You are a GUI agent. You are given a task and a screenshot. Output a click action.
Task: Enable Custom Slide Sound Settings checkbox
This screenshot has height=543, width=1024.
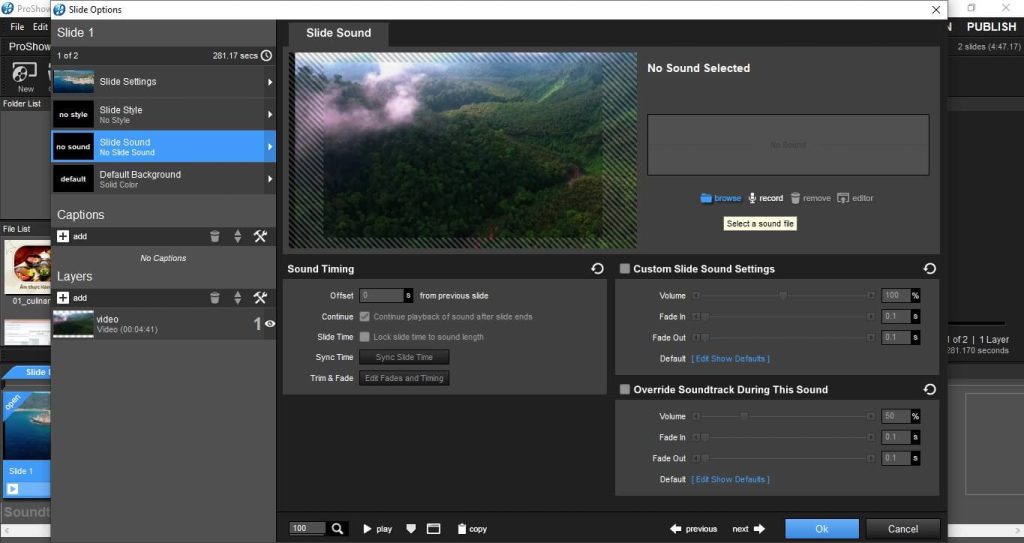click(625, 269)
